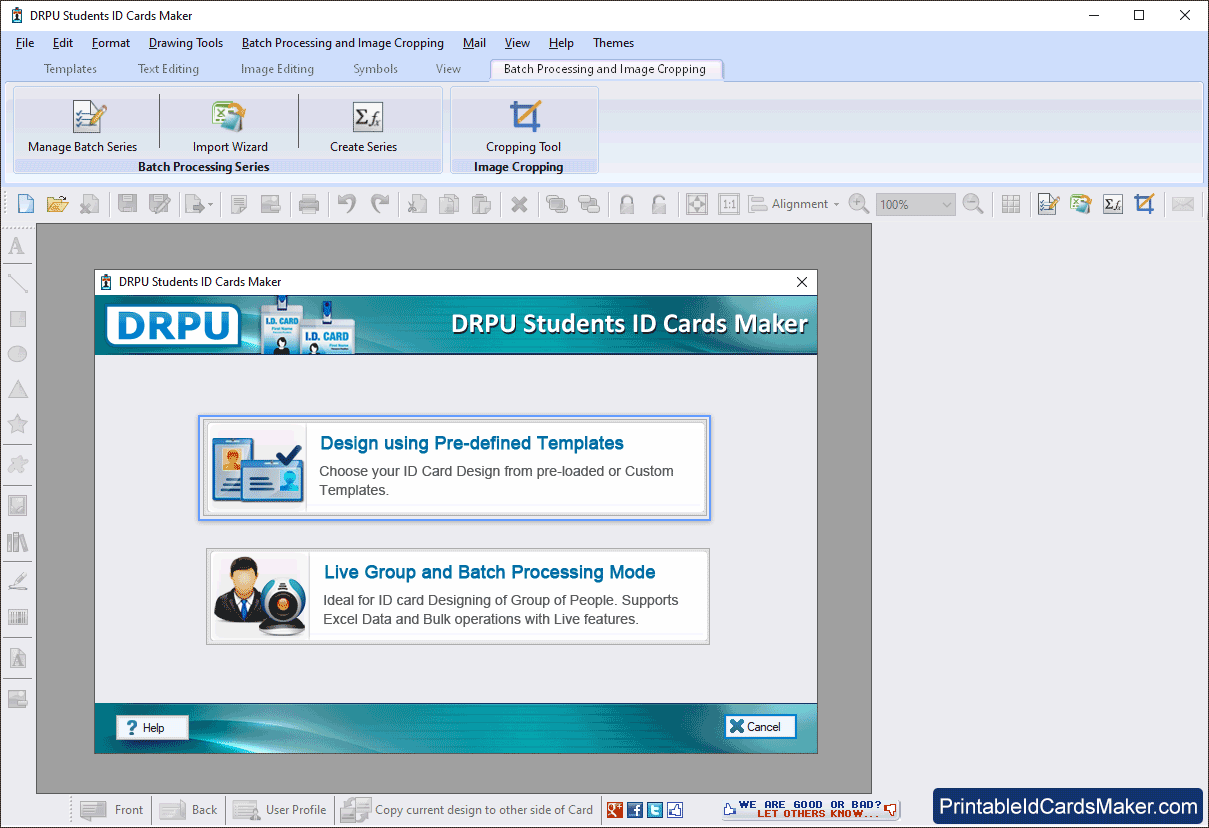Screen dimensions: 1209x828
Task: Click the toolbar crop icon
Action: point(1144,204)
